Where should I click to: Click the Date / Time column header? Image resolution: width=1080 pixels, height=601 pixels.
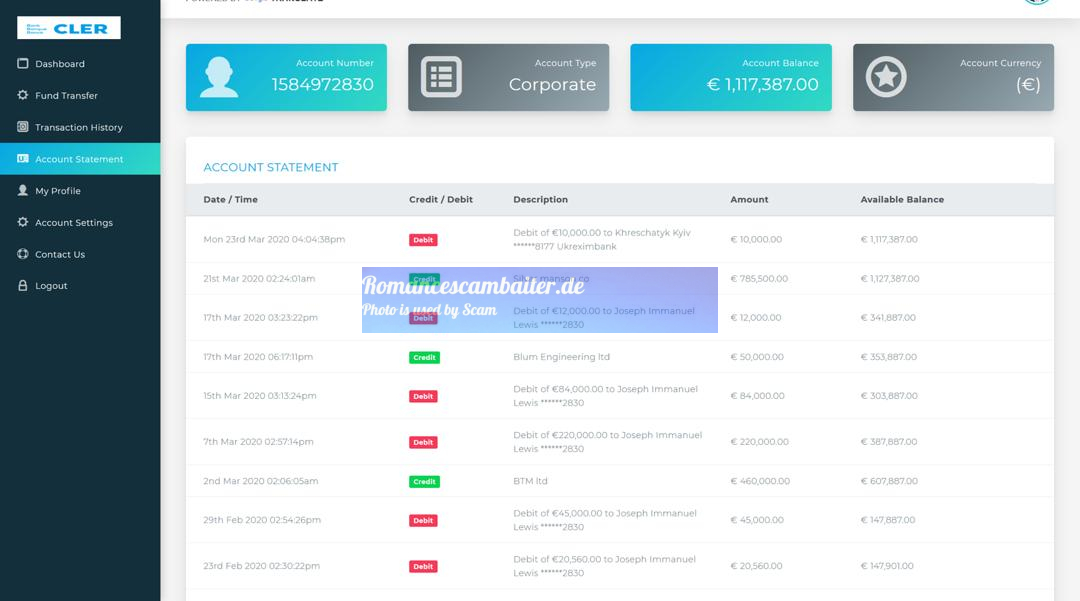click(230, 199)
